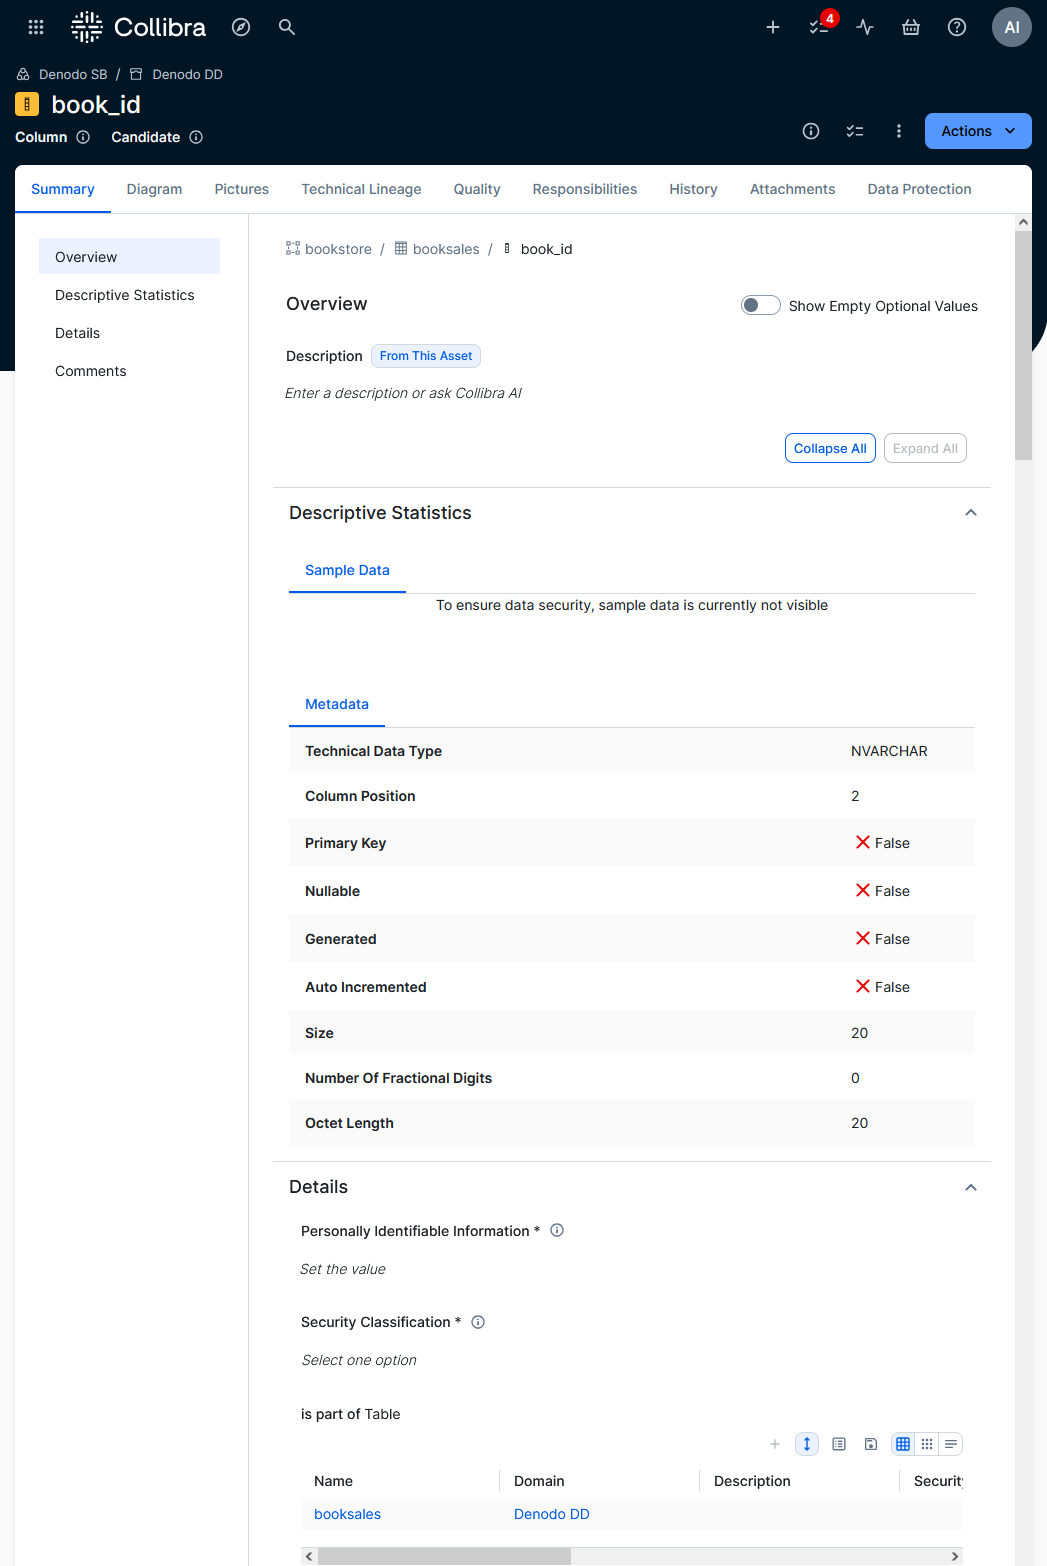Open the search magnifier icon
This screenshot has height=1566, width=1047.
[x=287, y=27]
